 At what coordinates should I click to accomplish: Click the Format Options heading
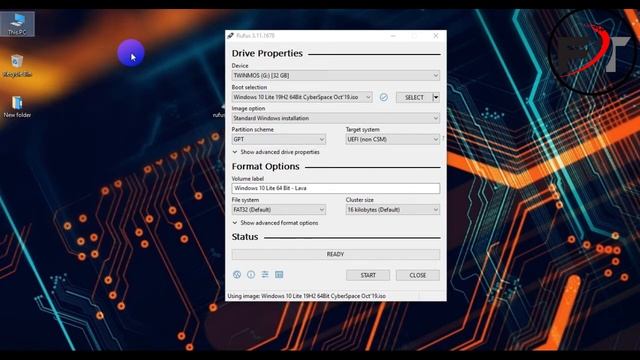[265, 167]
